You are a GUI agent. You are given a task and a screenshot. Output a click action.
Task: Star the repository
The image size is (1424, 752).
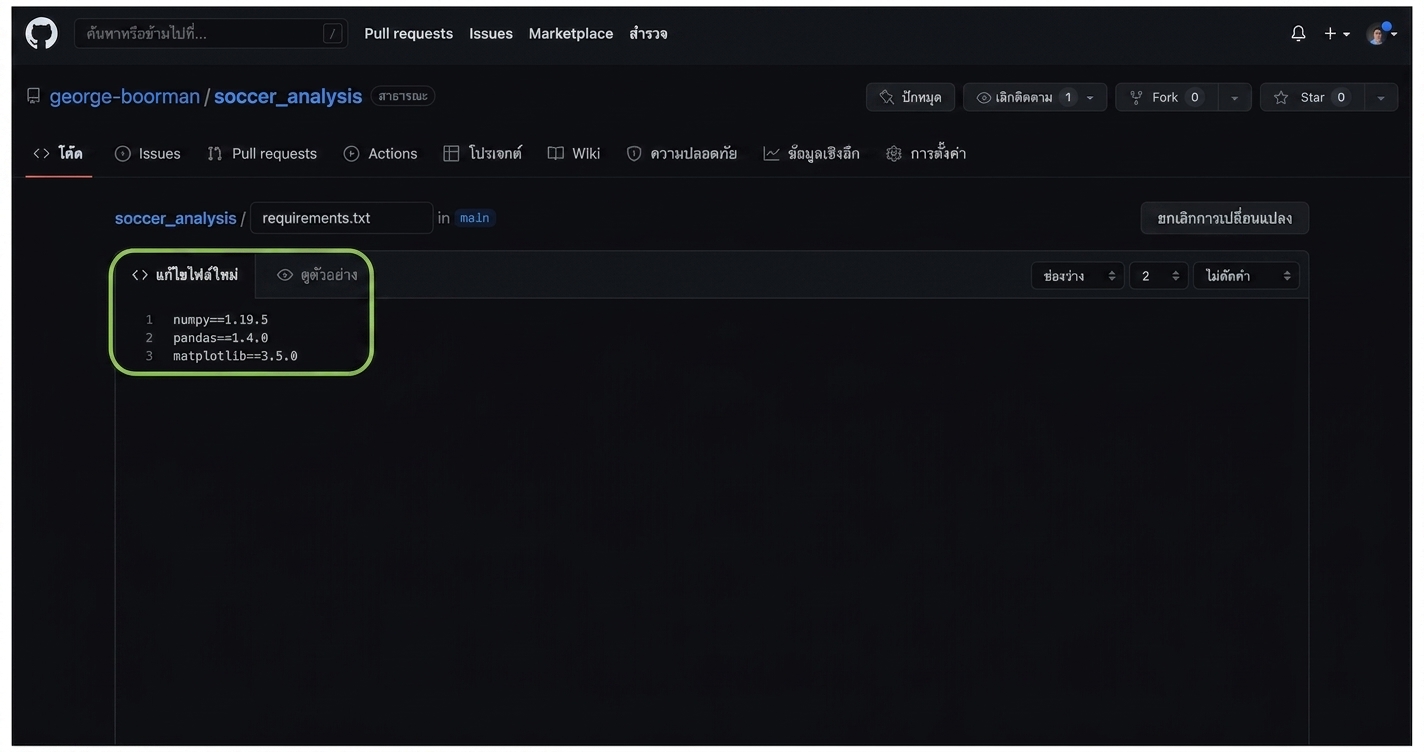(x=1311, y=97)
